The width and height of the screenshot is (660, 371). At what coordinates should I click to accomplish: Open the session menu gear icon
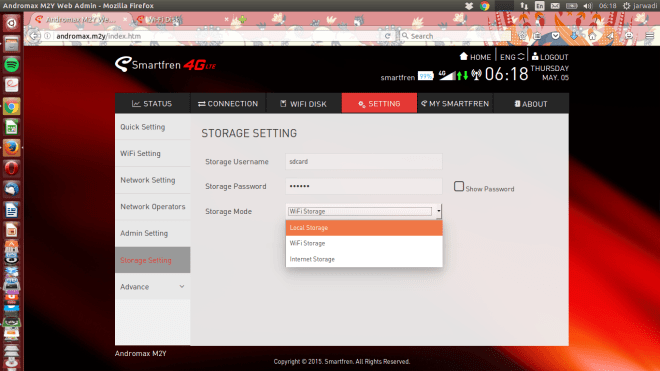tap(626, 6)
